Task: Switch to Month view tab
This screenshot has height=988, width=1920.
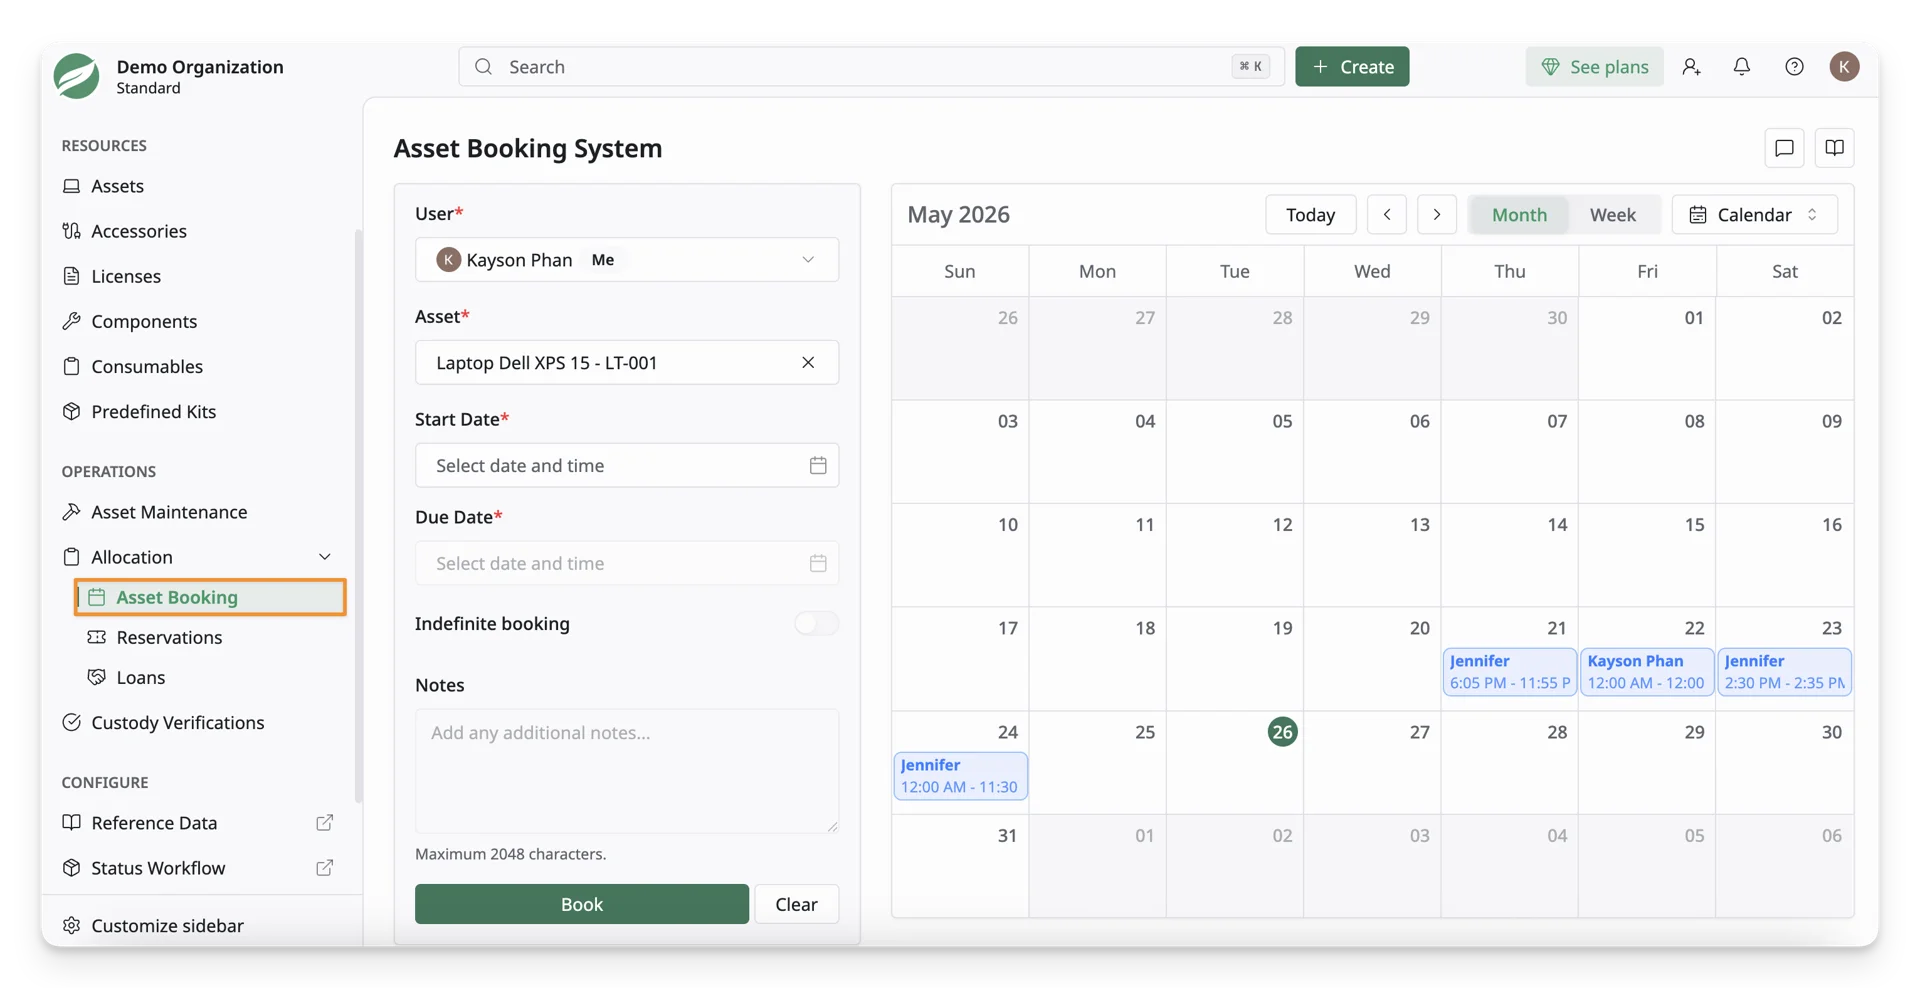Action: pos(1519,214)
